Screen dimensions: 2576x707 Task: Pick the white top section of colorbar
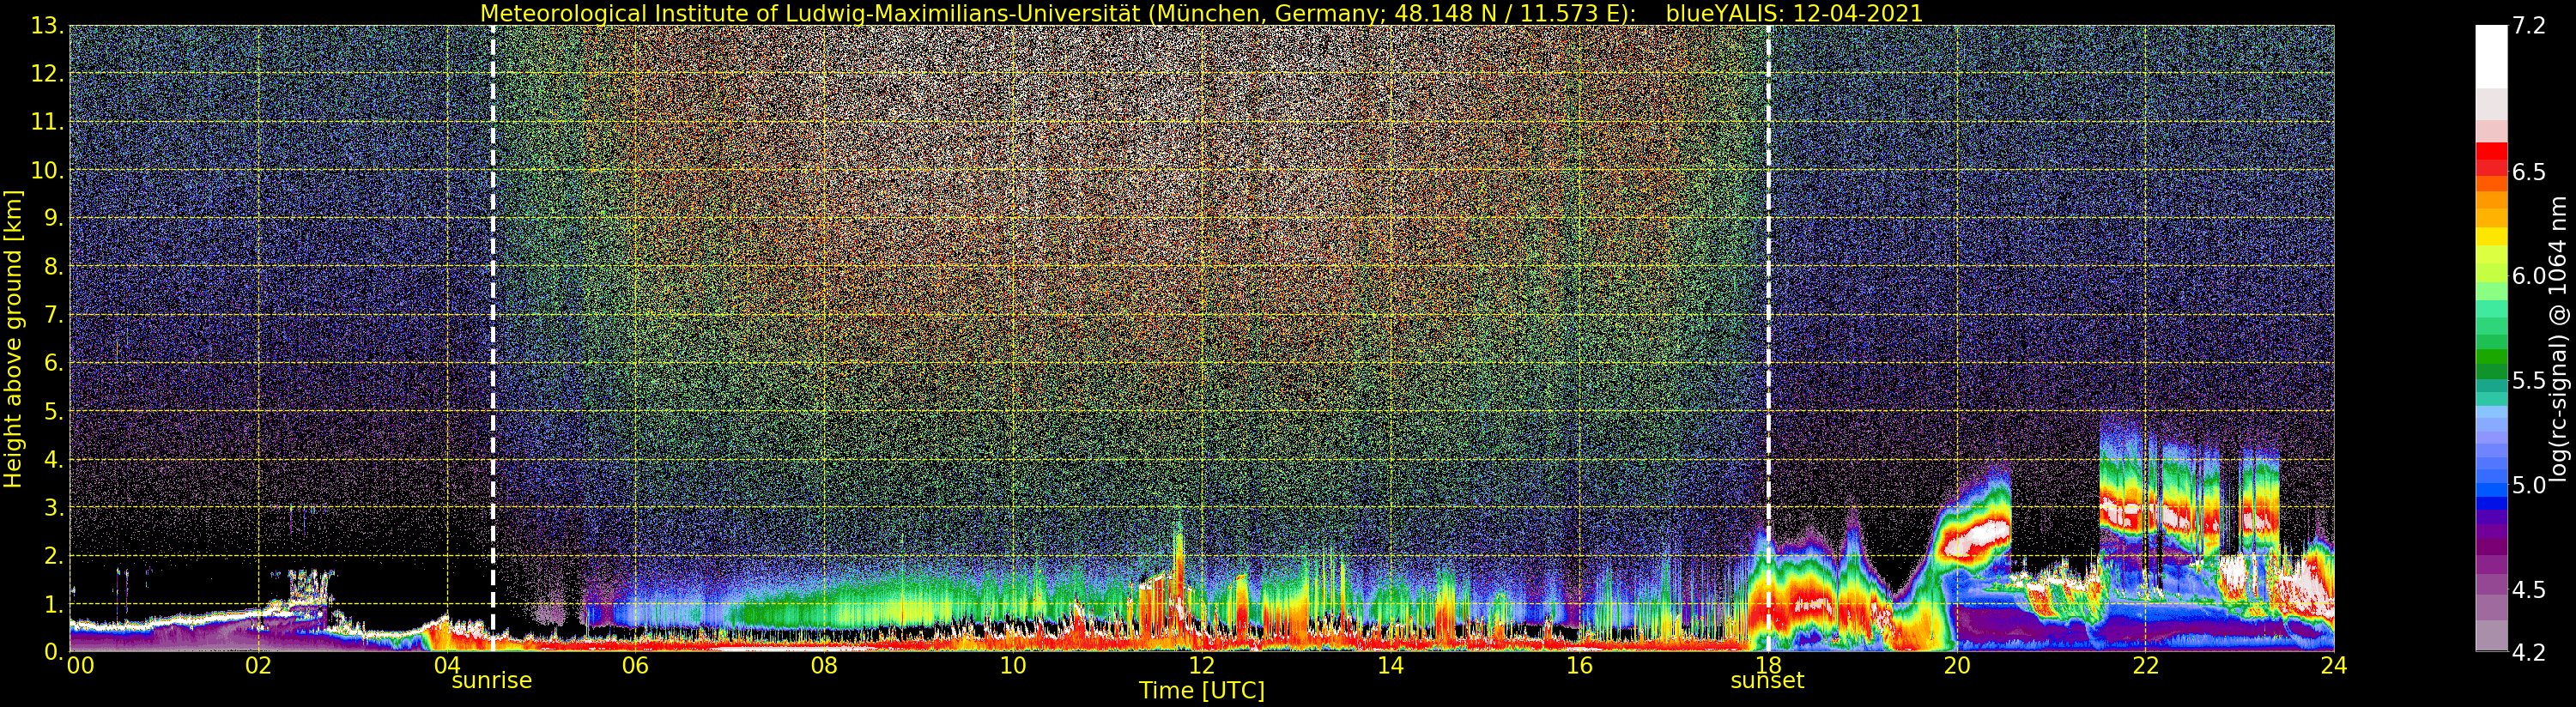click(2490, 55)
